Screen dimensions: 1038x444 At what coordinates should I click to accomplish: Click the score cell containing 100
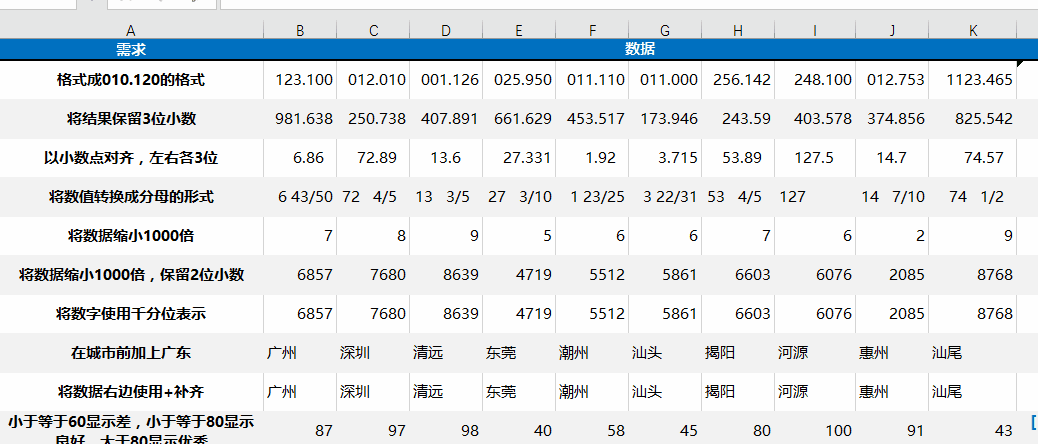(815, 428)
